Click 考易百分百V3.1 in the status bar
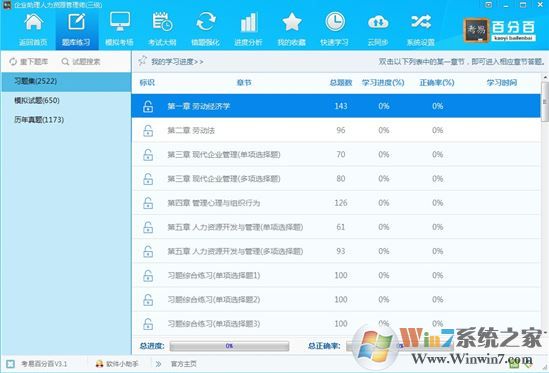Viewport: 549px width, 373px height. pyautogui.click(x=44, y=364)
